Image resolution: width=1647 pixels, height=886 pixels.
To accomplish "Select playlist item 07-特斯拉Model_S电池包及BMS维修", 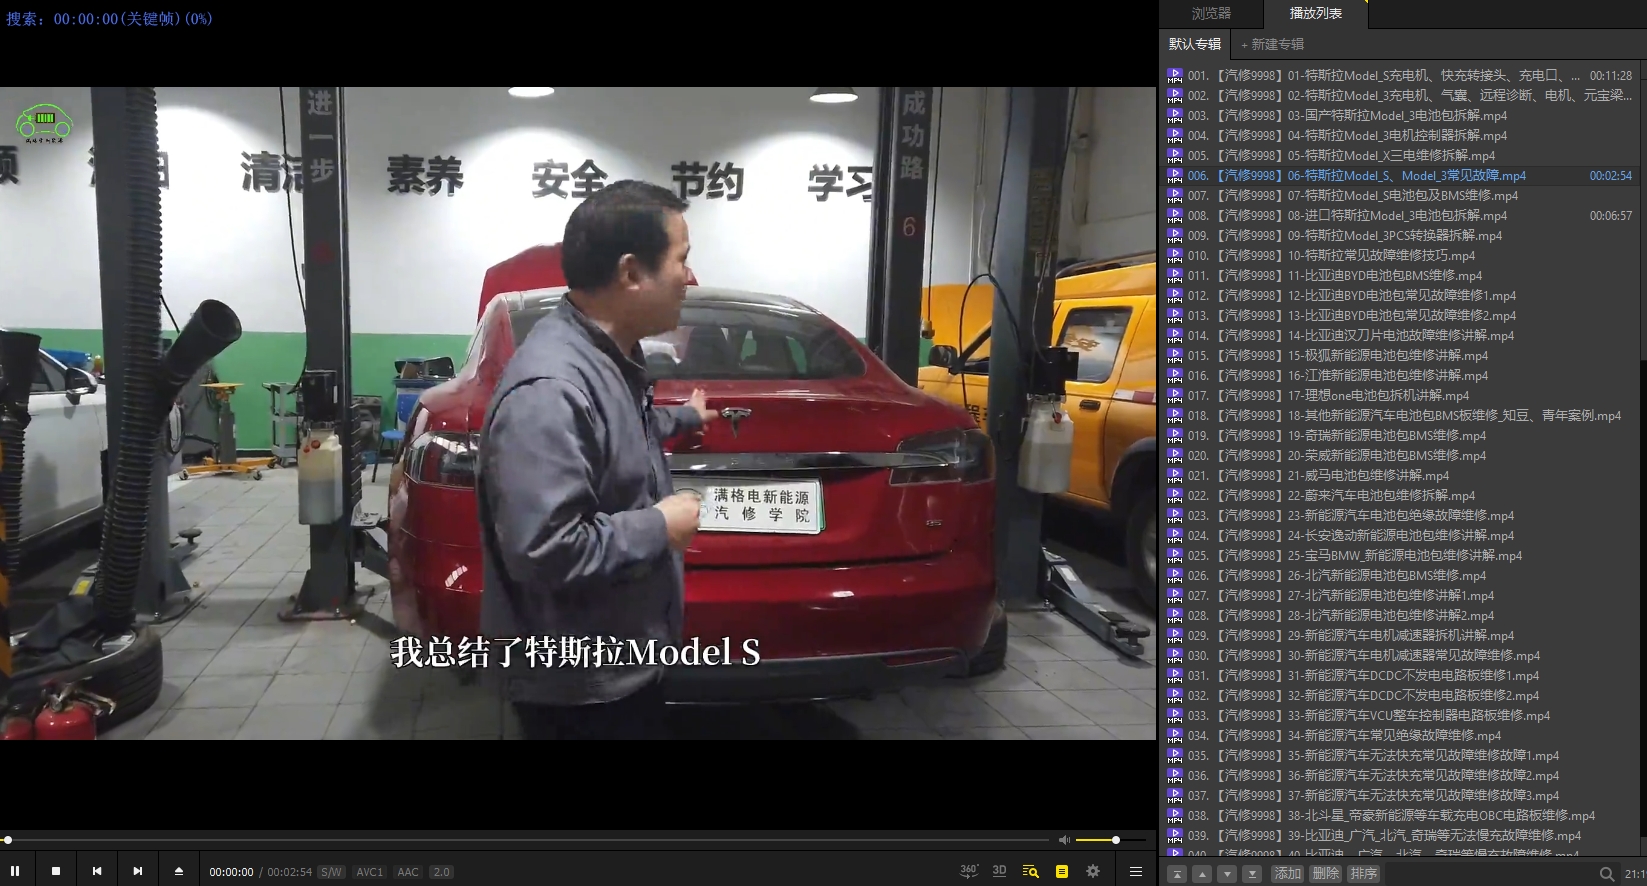I will coord(1402,195).
